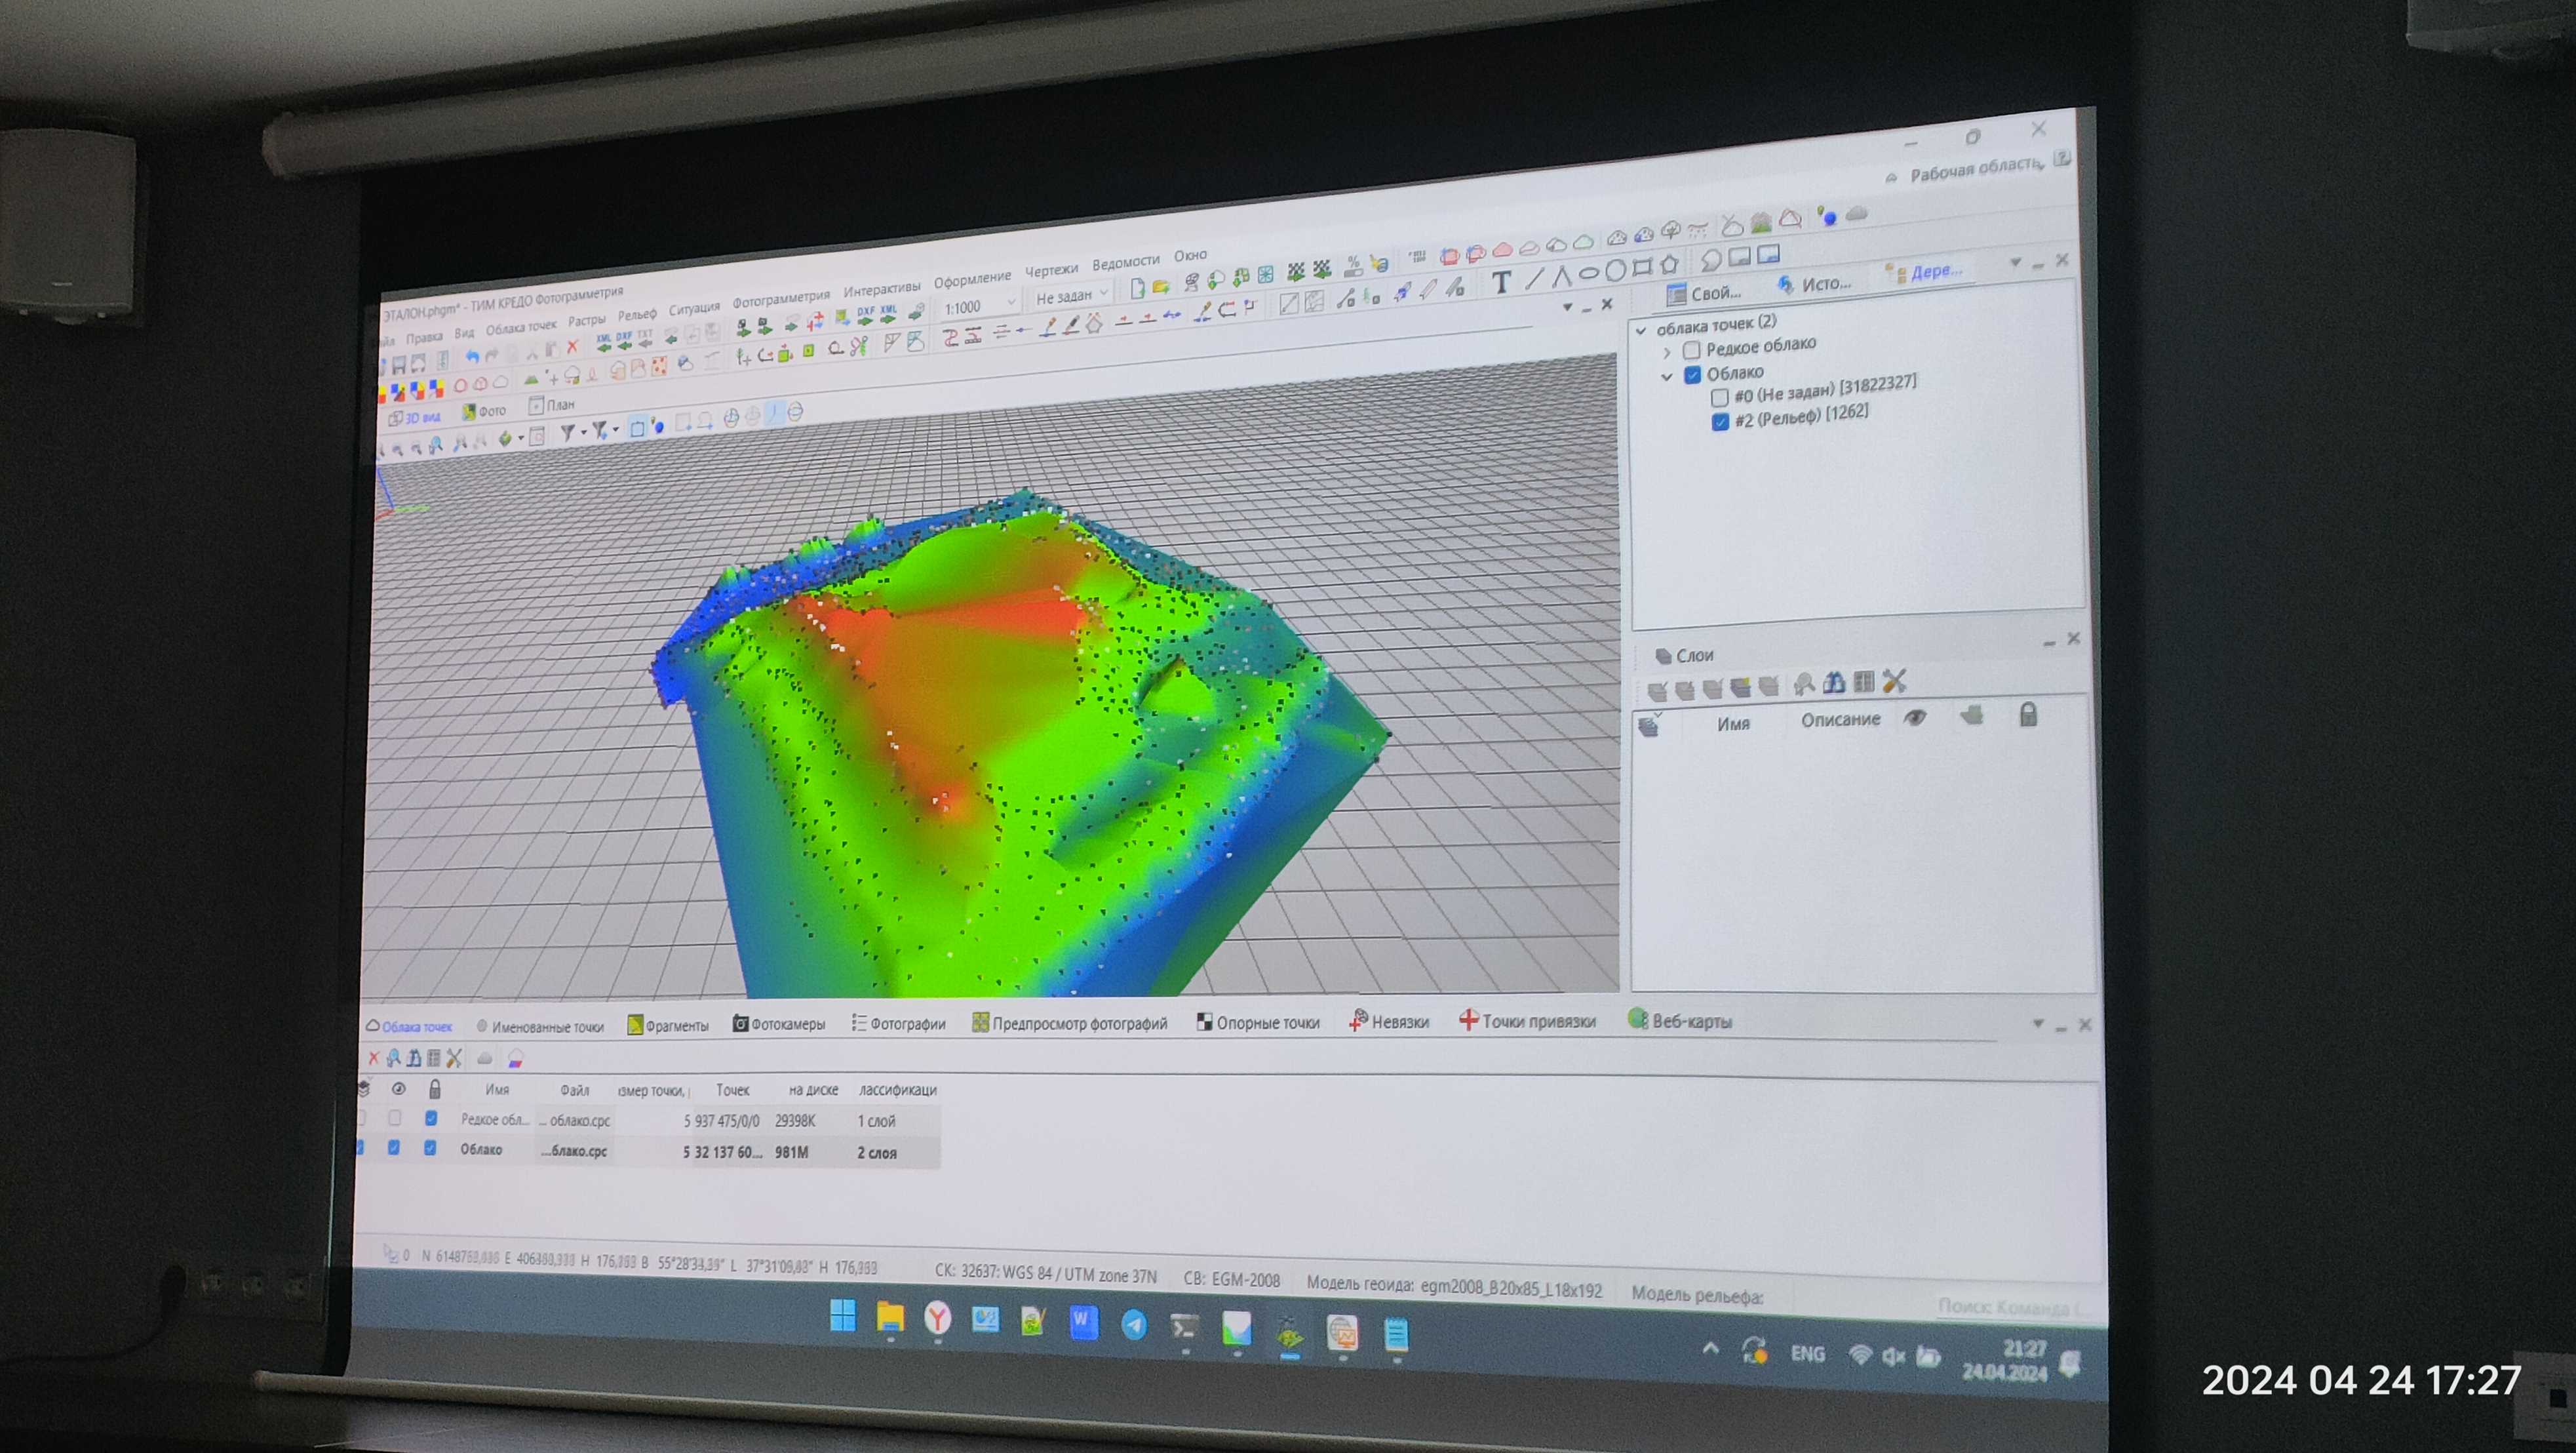Open bottom panel options dropdown arrow
This screenshot has width=2576, height=1453.
tap(2038, 1024)
